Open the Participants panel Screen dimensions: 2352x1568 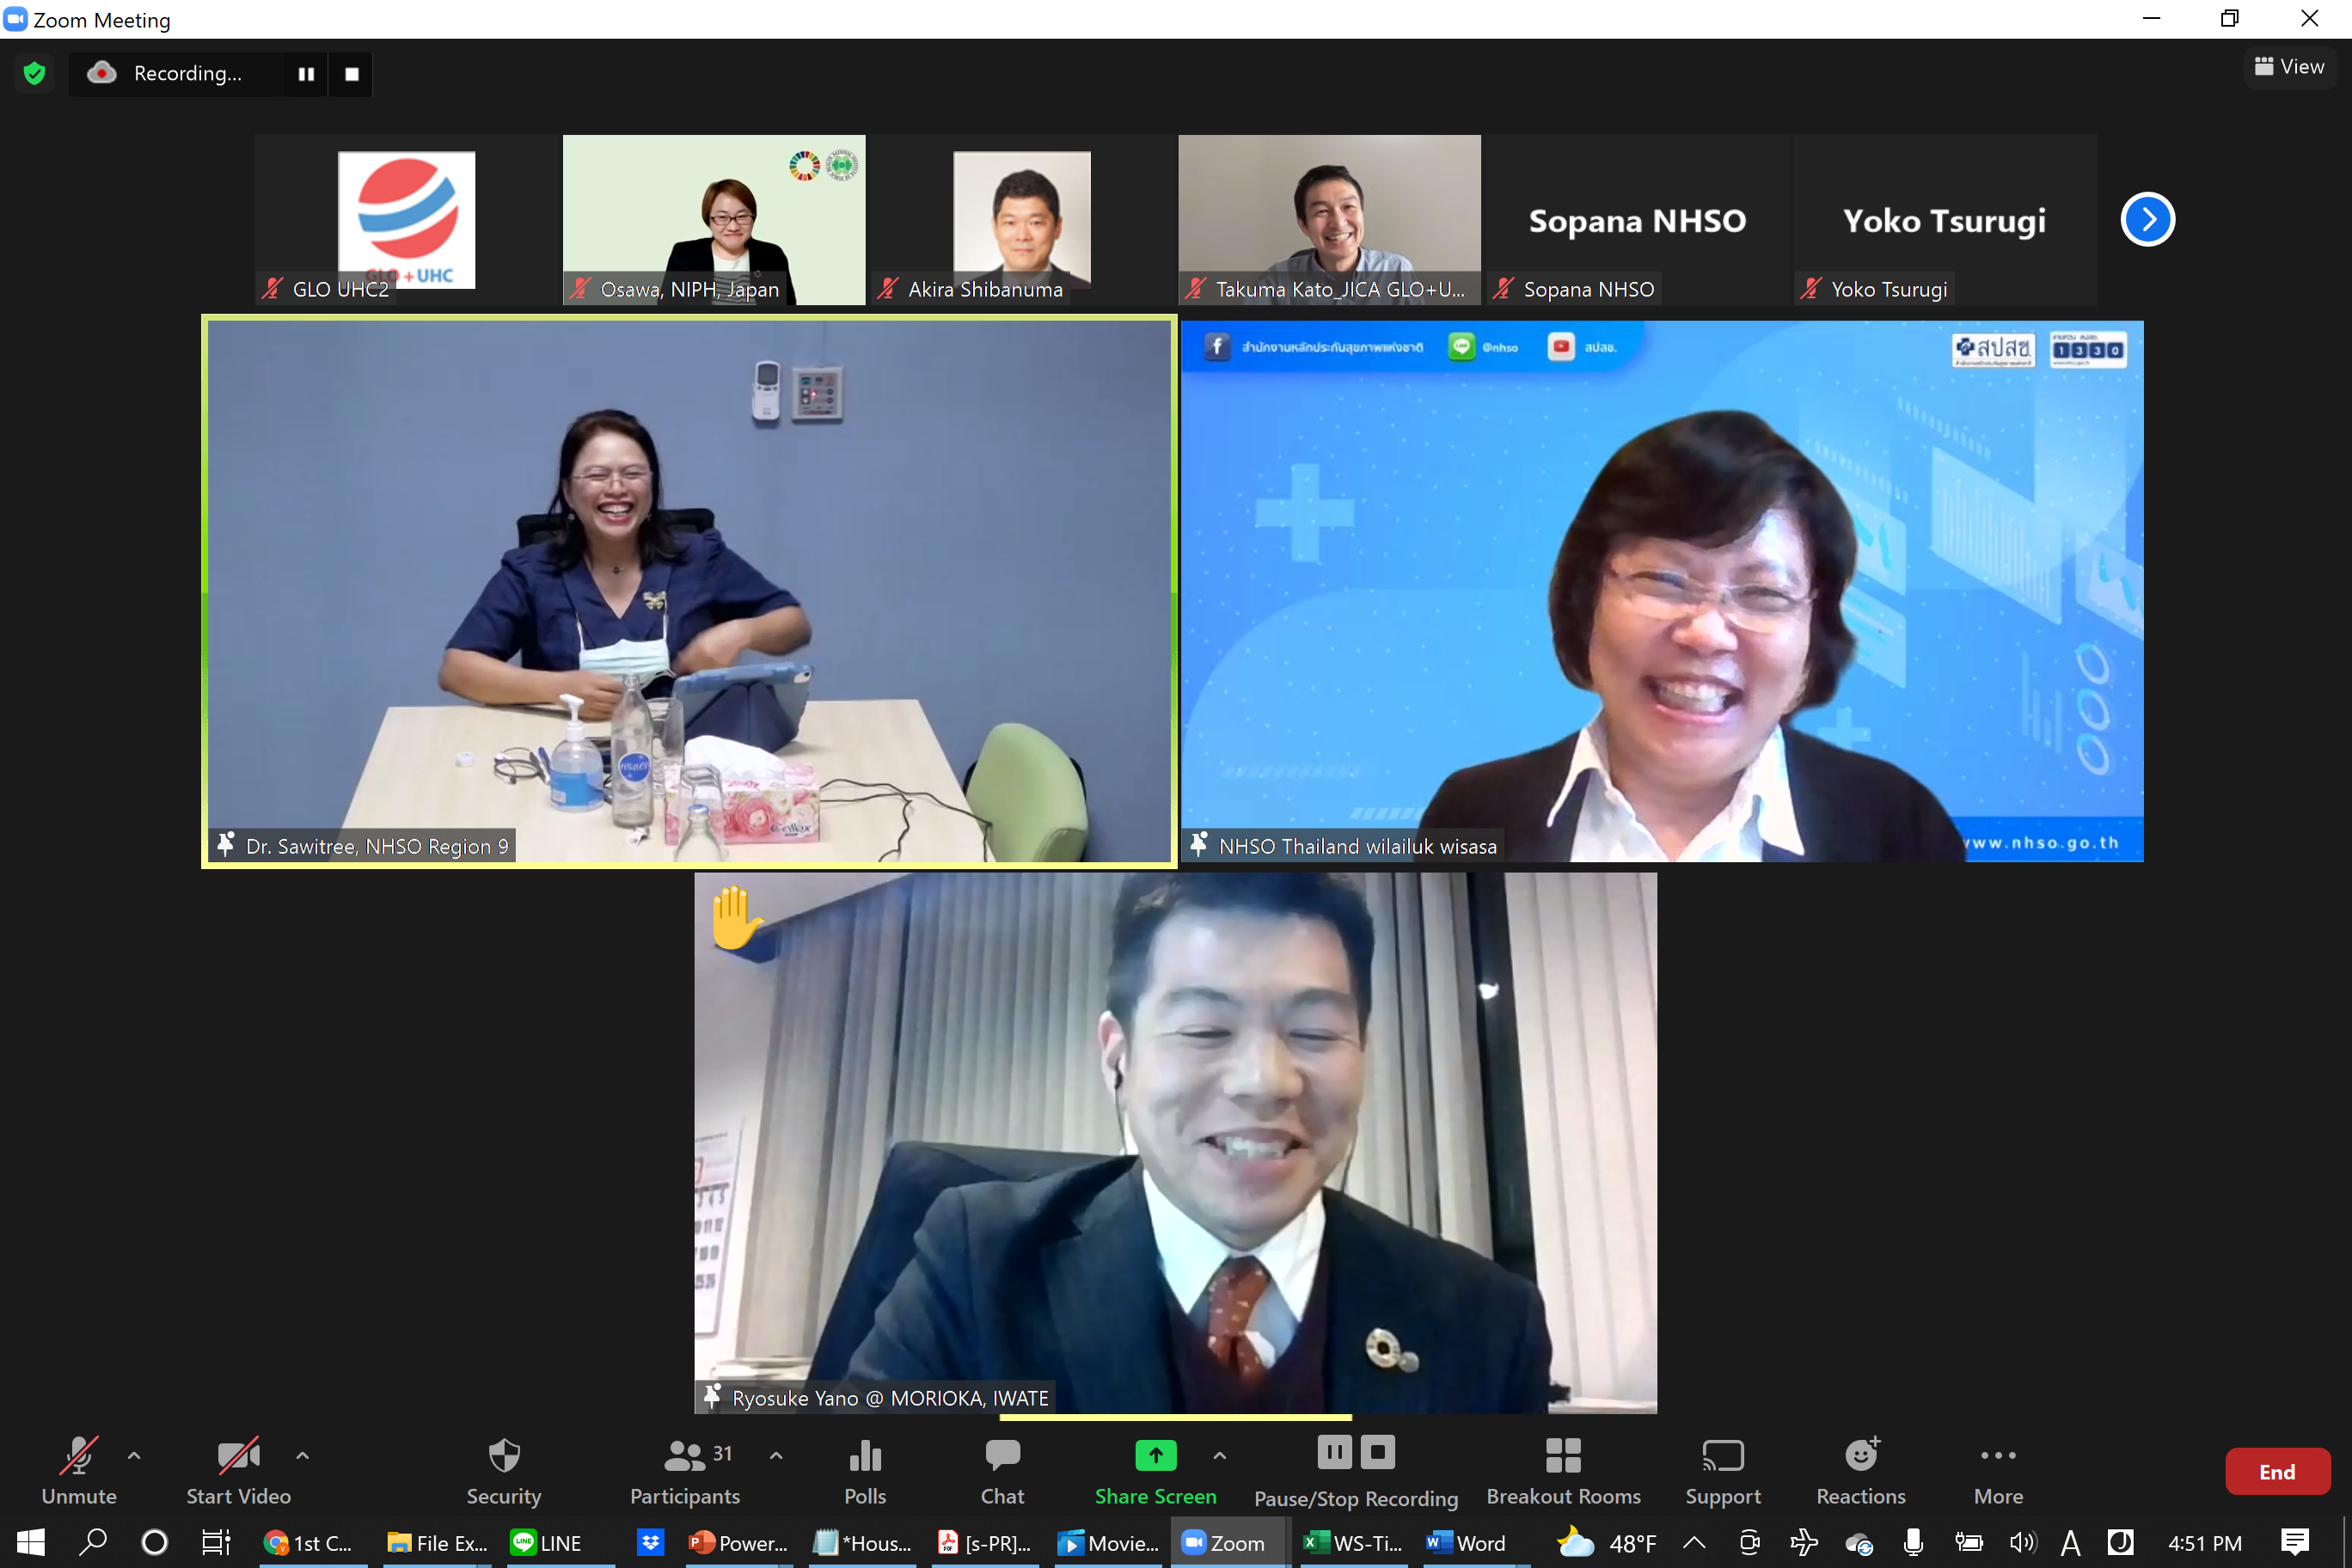coord(685,1471)
